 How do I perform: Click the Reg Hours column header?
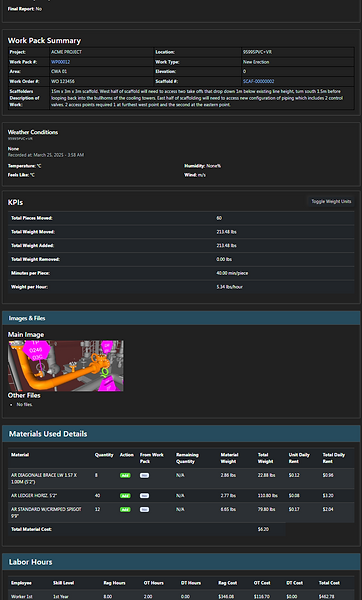[x=114, y=583]
